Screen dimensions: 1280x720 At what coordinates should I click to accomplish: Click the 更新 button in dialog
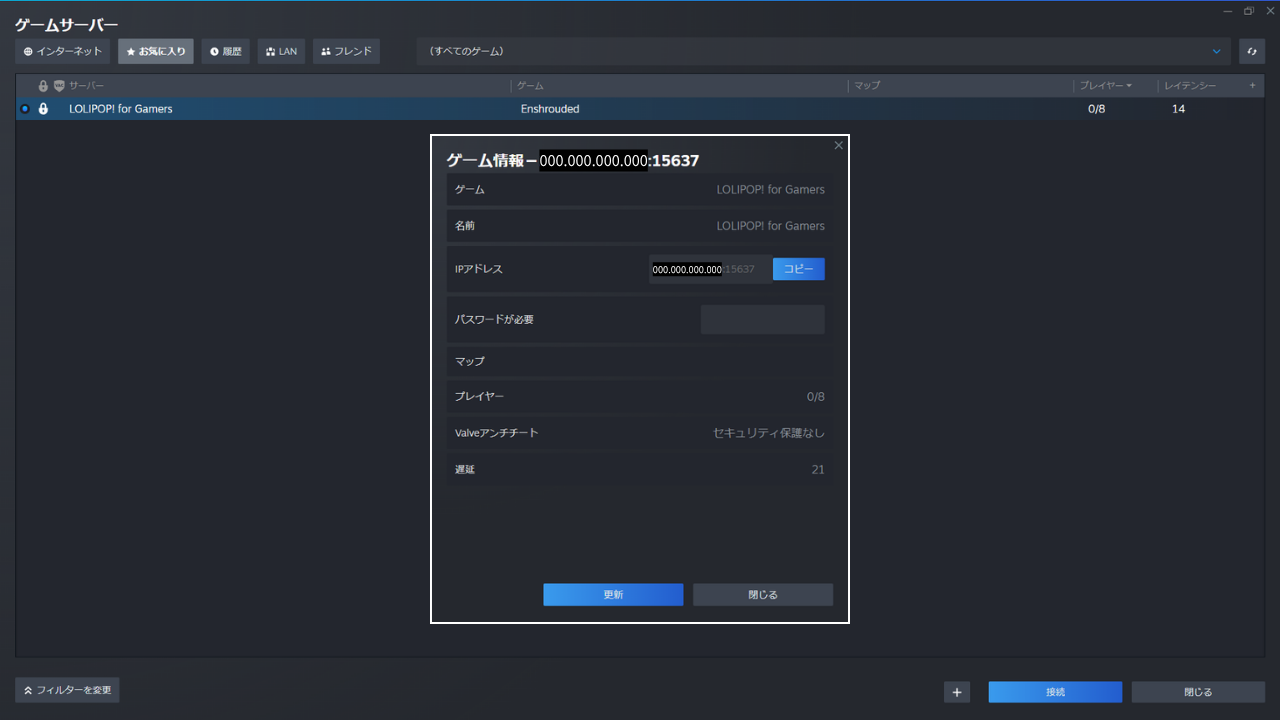tap(613, 594)
